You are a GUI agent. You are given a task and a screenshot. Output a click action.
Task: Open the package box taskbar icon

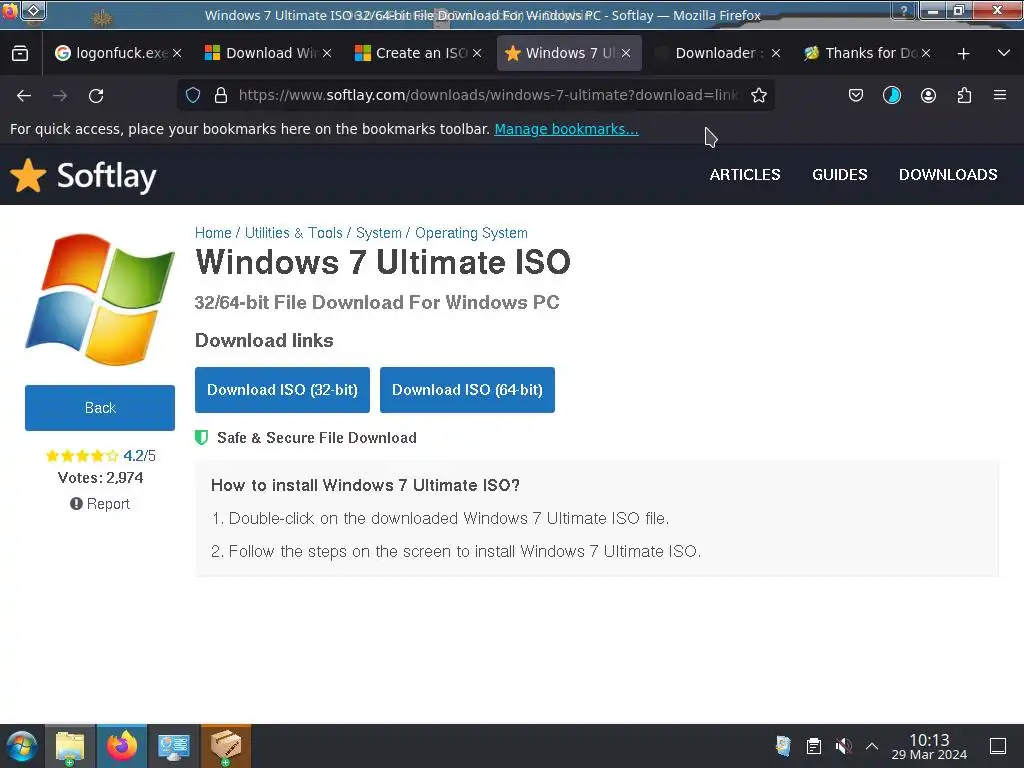tap(225, 746)
